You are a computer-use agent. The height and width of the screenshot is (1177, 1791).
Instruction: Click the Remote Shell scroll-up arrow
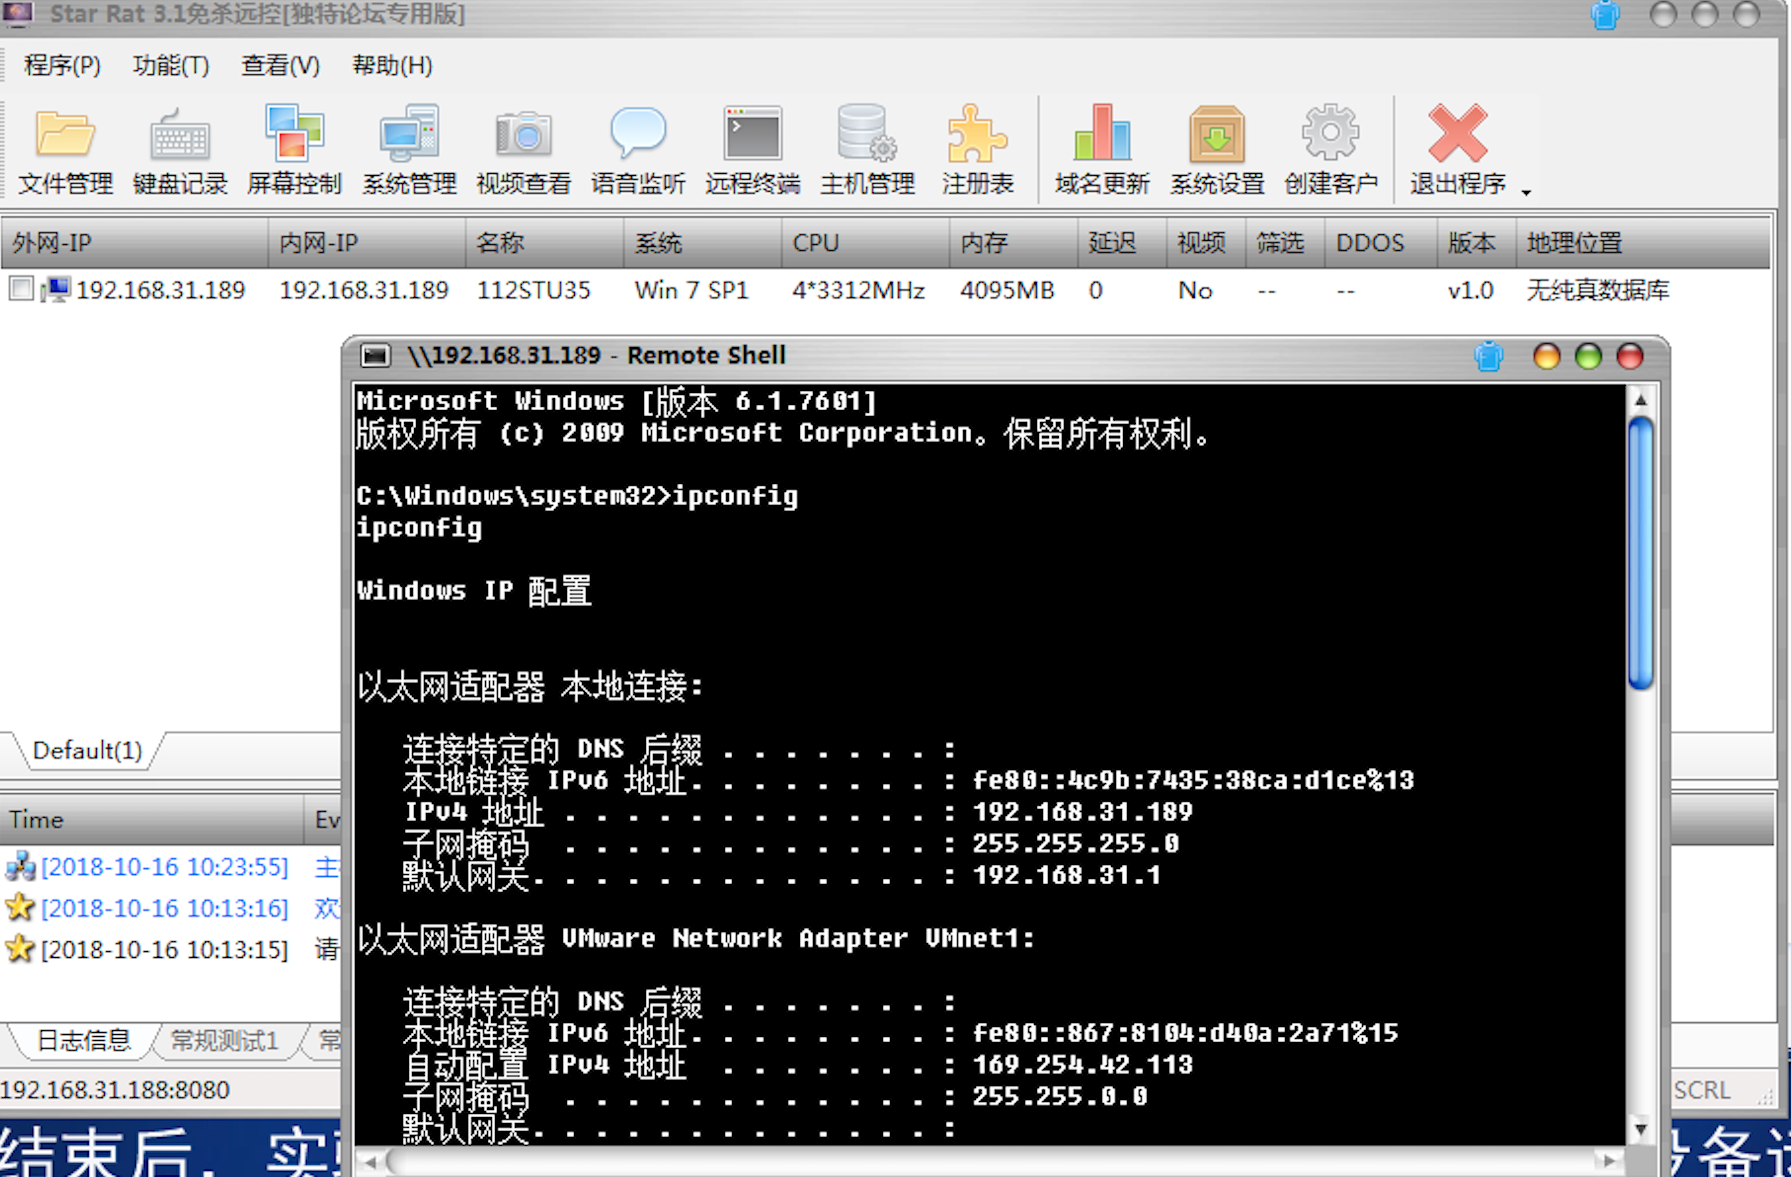(x=1640, y=400)
